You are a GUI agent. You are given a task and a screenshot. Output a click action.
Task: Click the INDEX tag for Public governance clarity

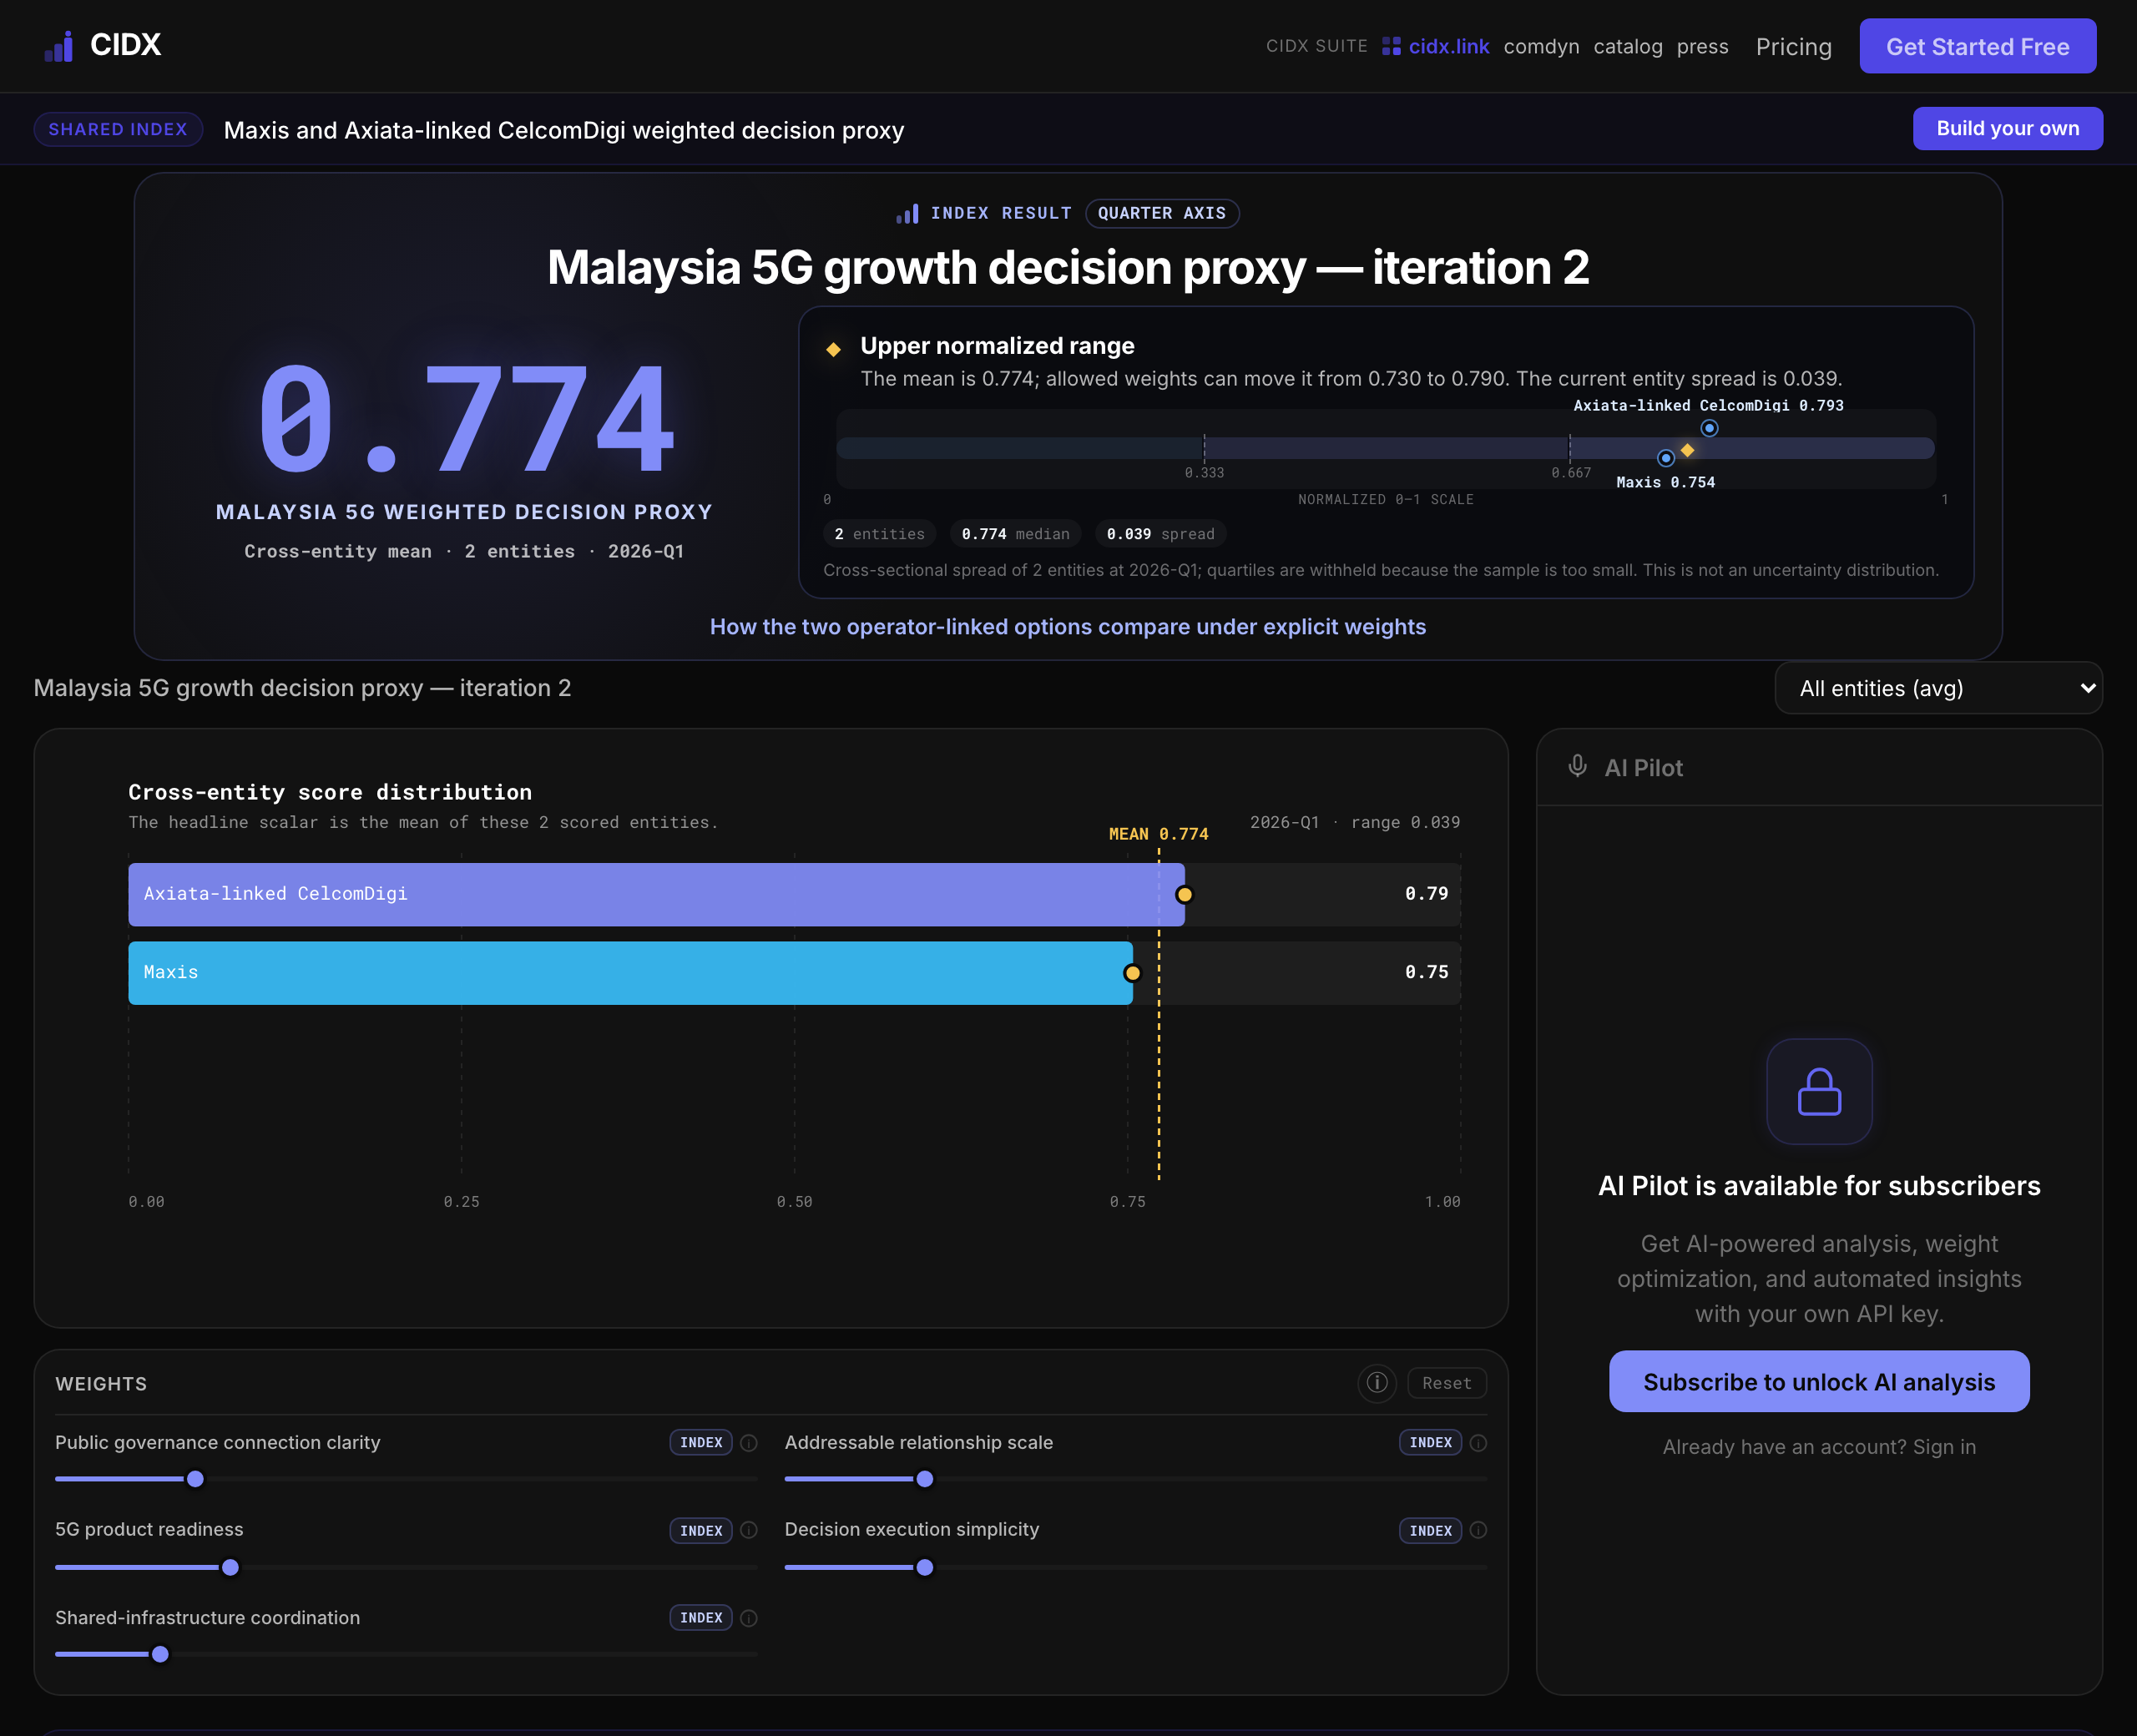click(701, 1442)
